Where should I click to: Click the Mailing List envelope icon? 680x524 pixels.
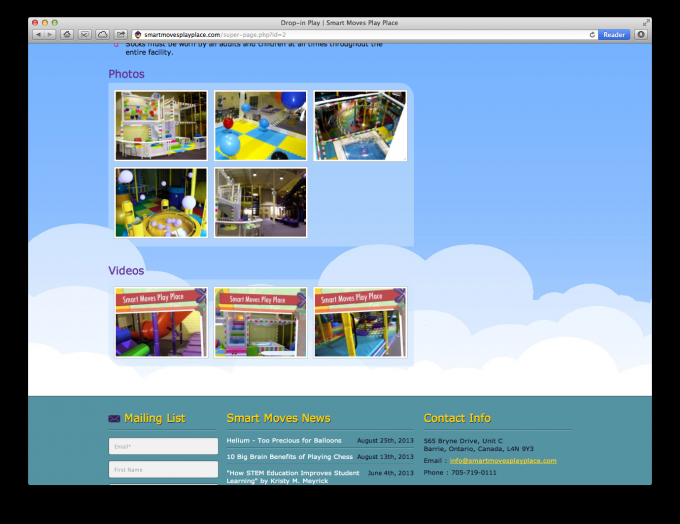click(114, 419)
